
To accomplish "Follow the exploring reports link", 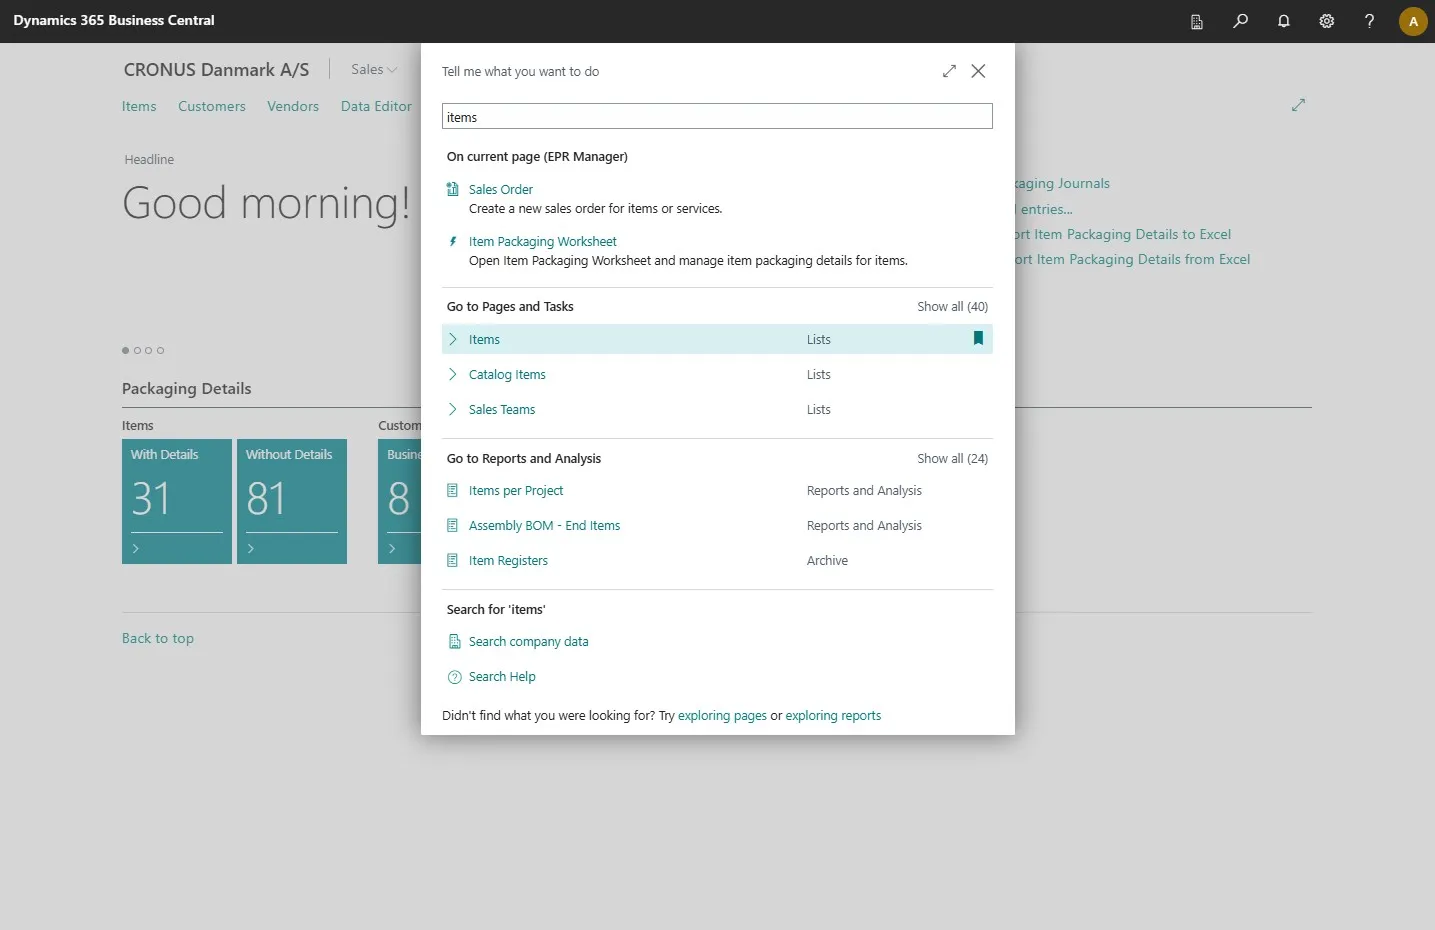I will (833, 716).
